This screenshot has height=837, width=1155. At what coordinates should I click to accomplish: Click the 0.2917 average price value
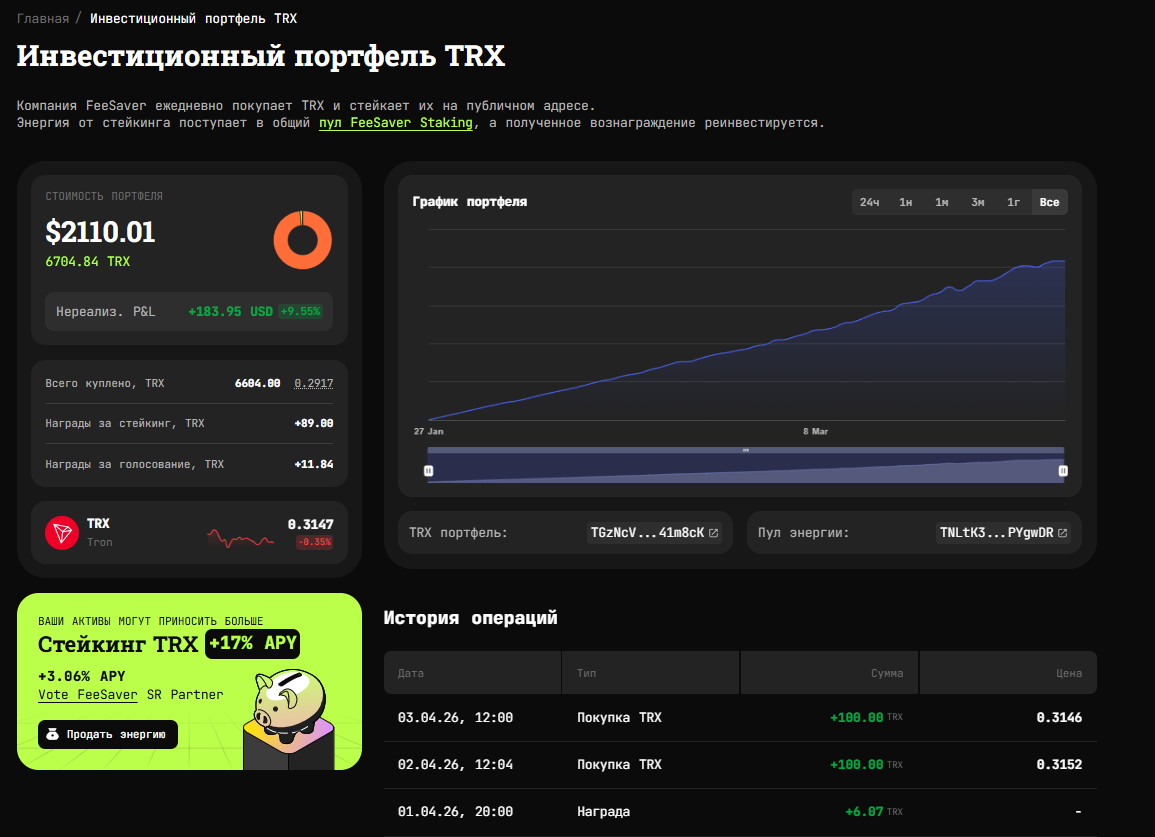(x=313, y=383)
